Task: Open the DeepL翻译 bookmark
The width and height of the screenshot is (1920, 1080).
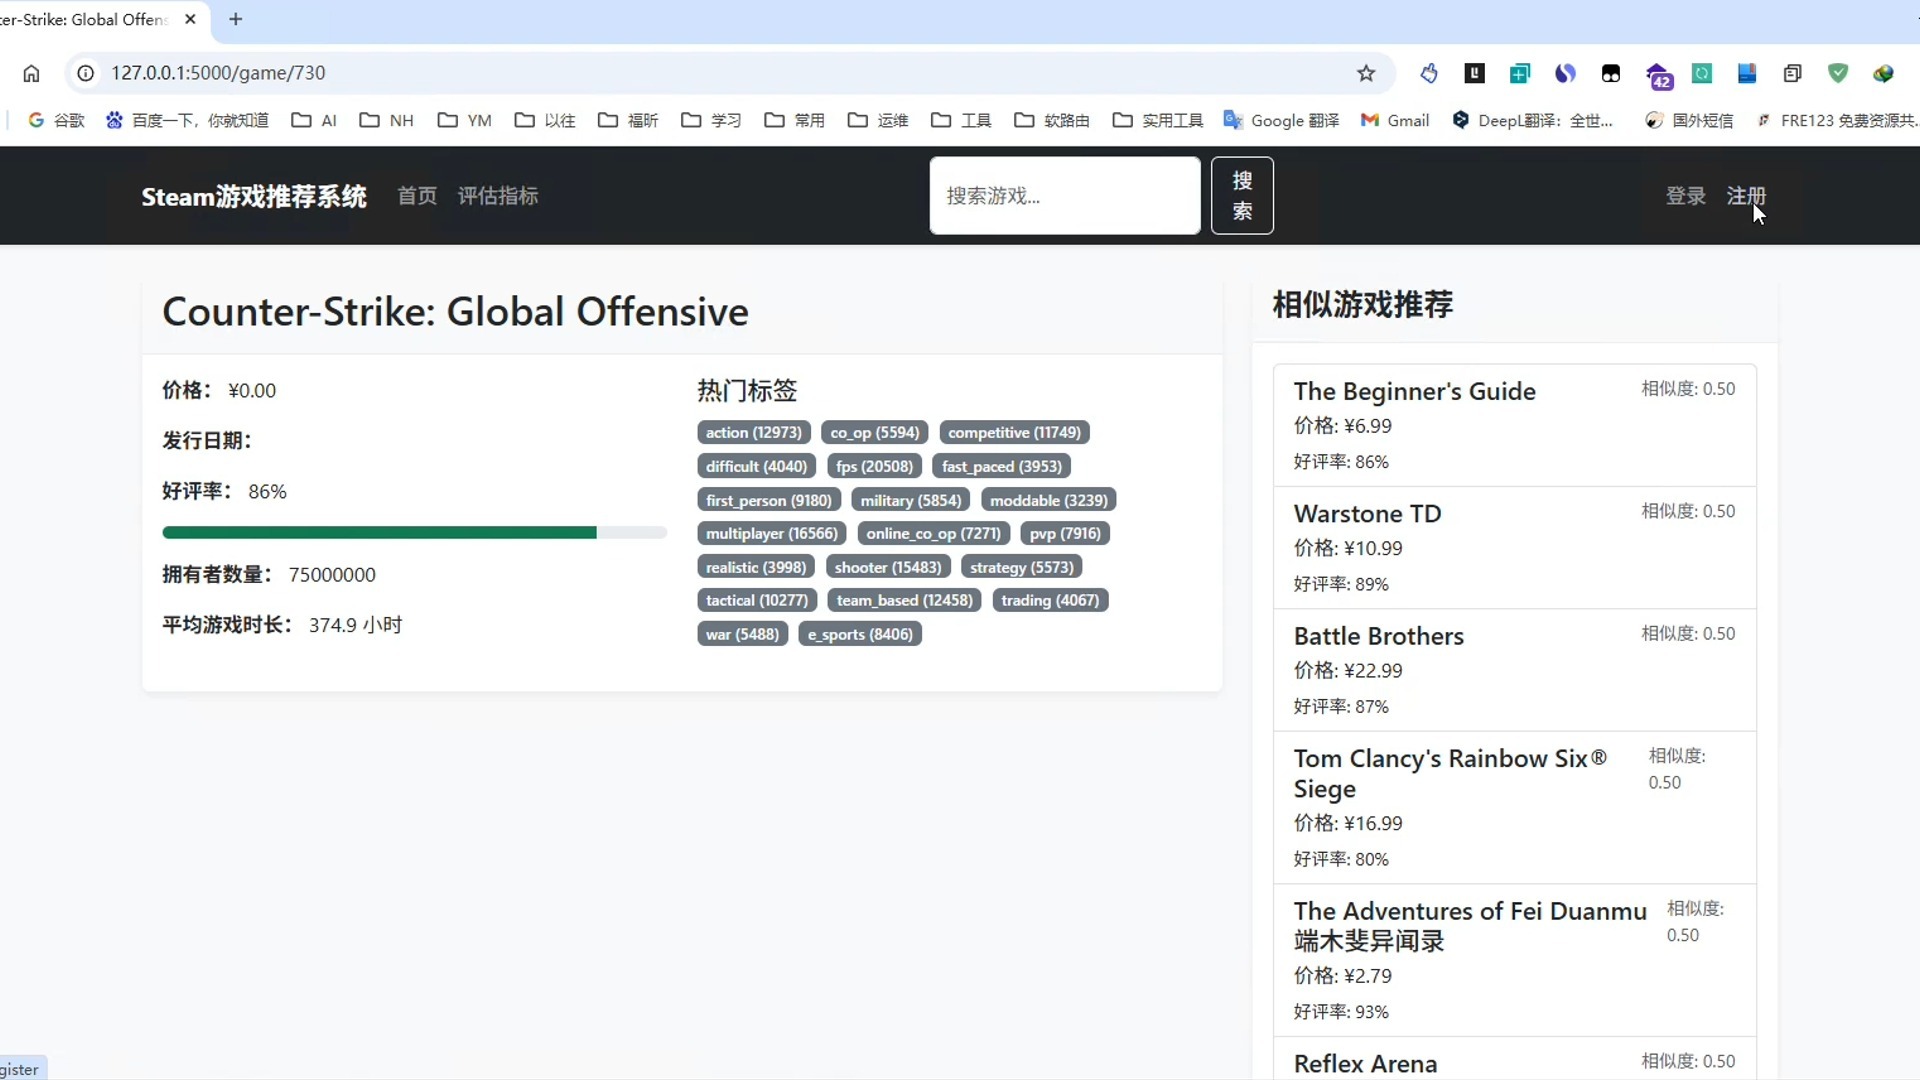Action: (x=1533, y=120)
